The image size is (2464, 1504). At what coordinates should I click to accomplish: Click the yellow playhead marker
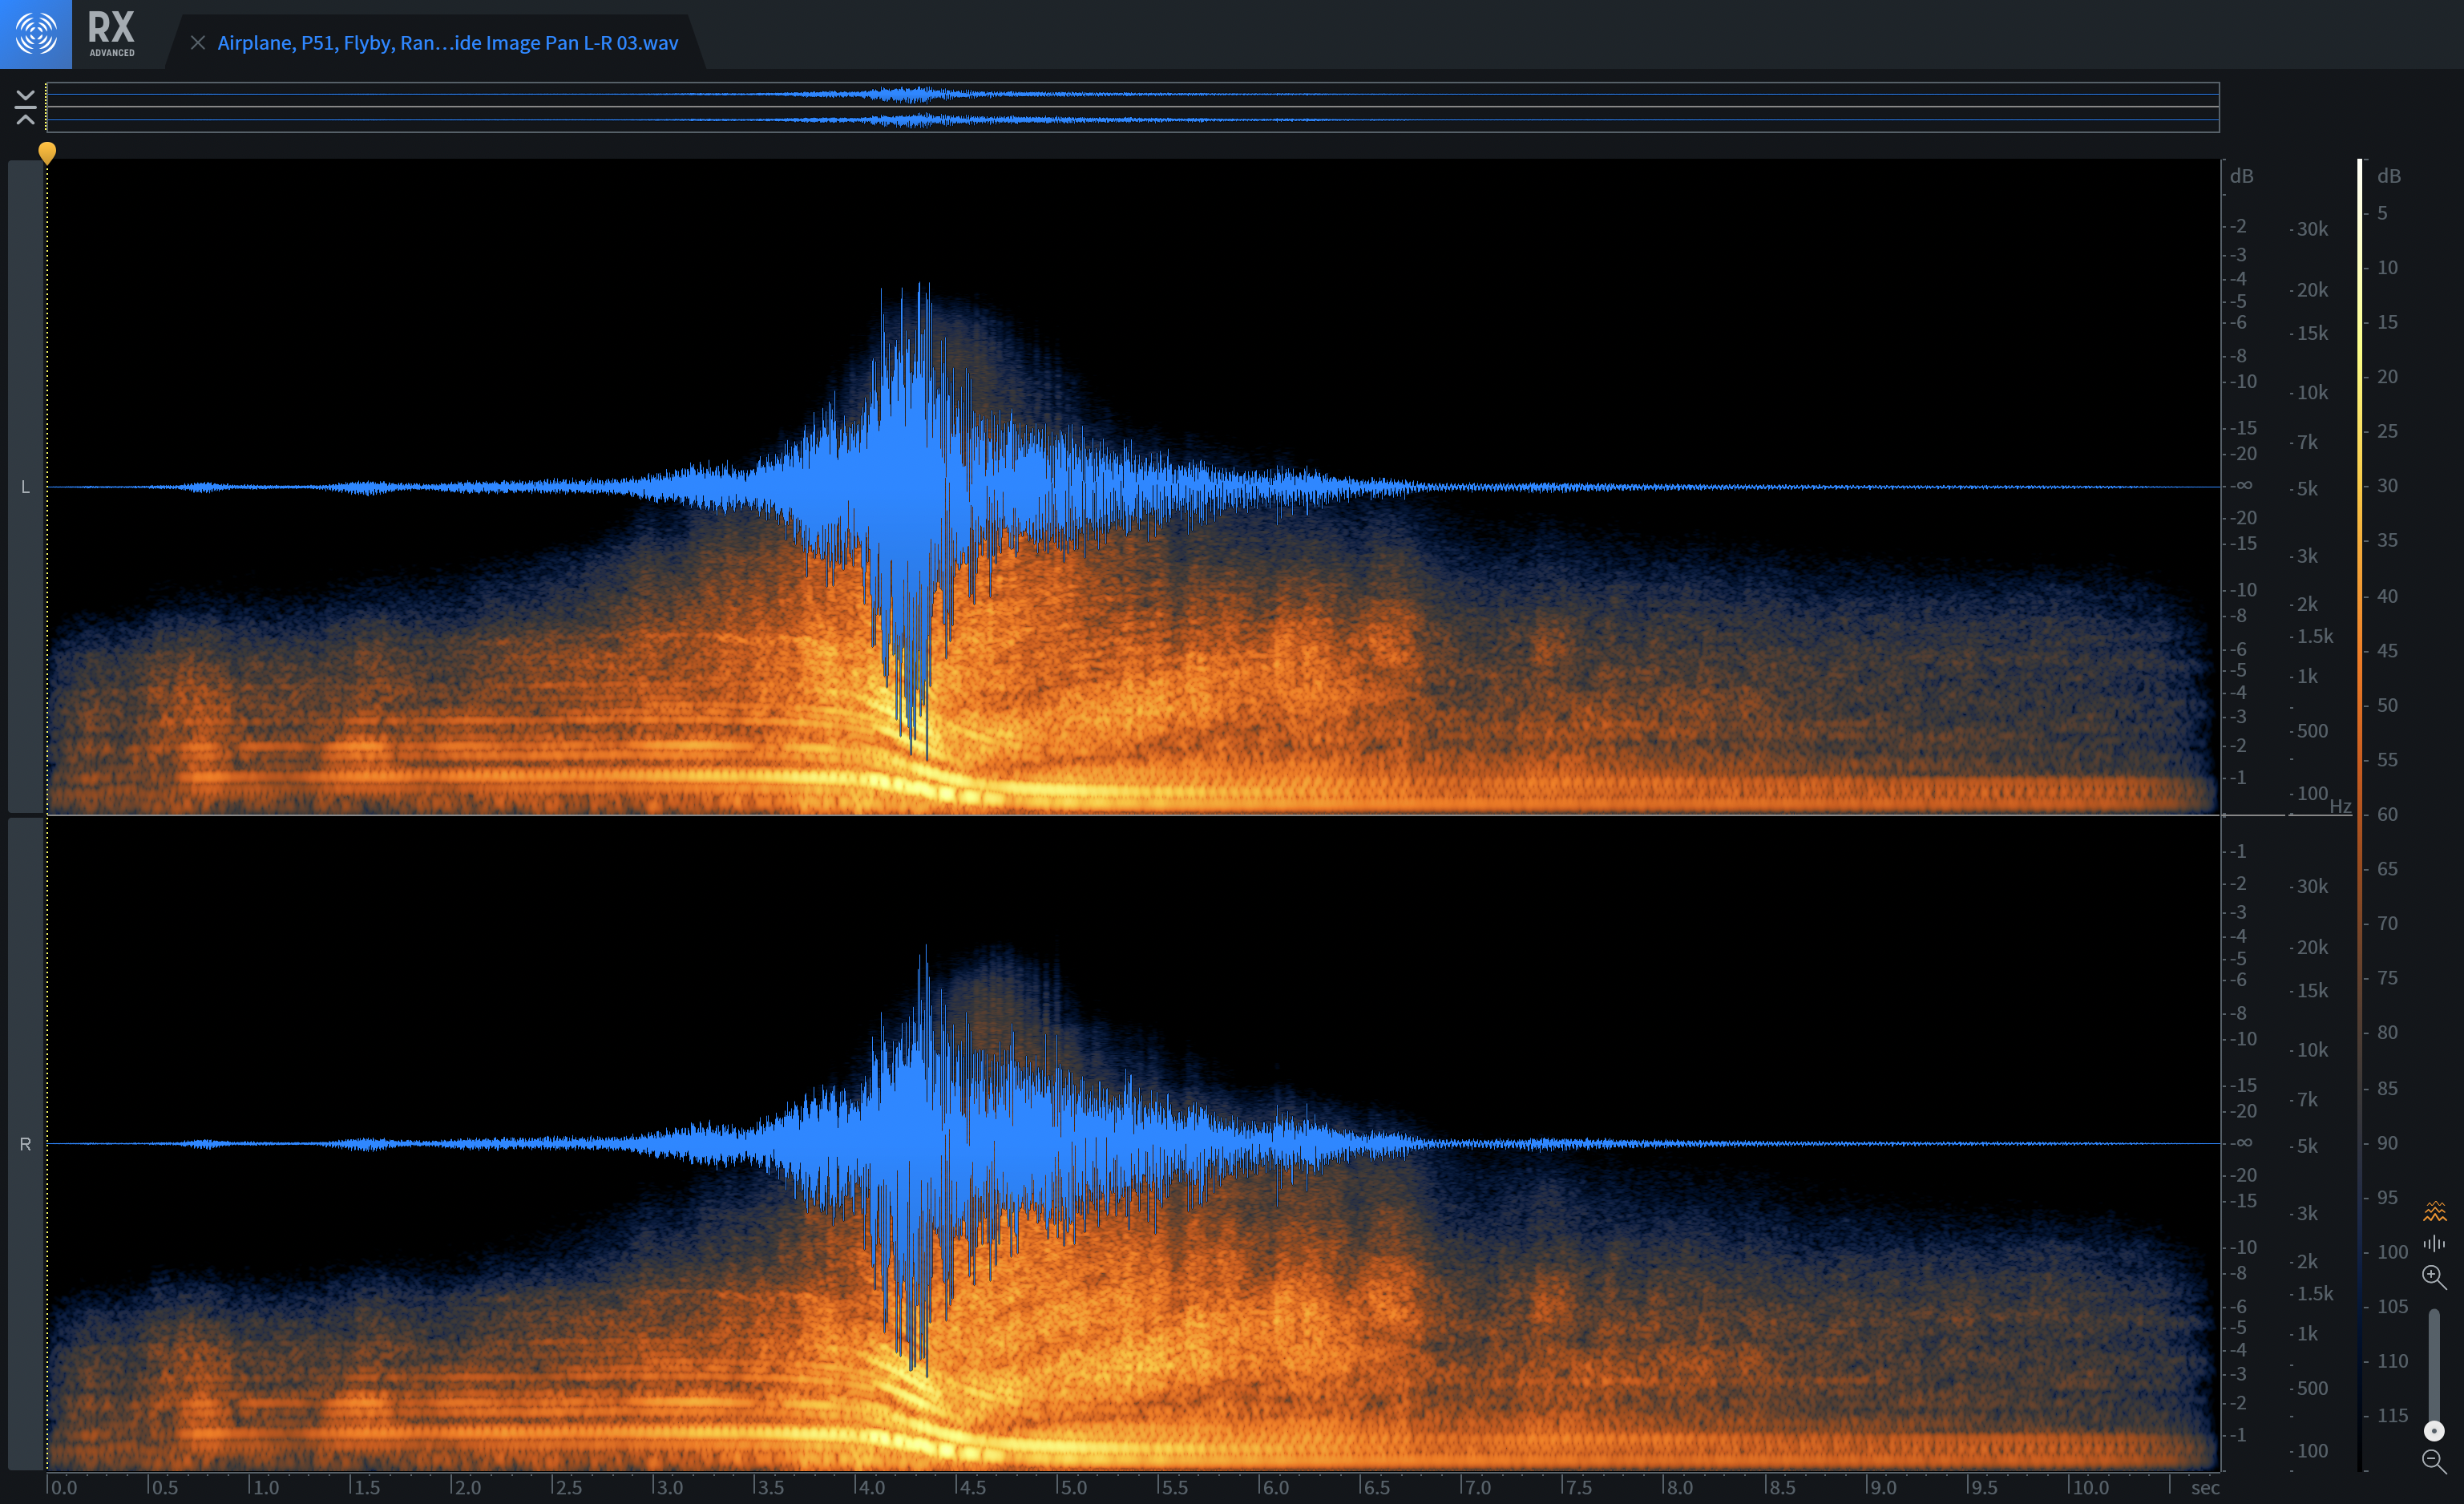coord(47,152)
